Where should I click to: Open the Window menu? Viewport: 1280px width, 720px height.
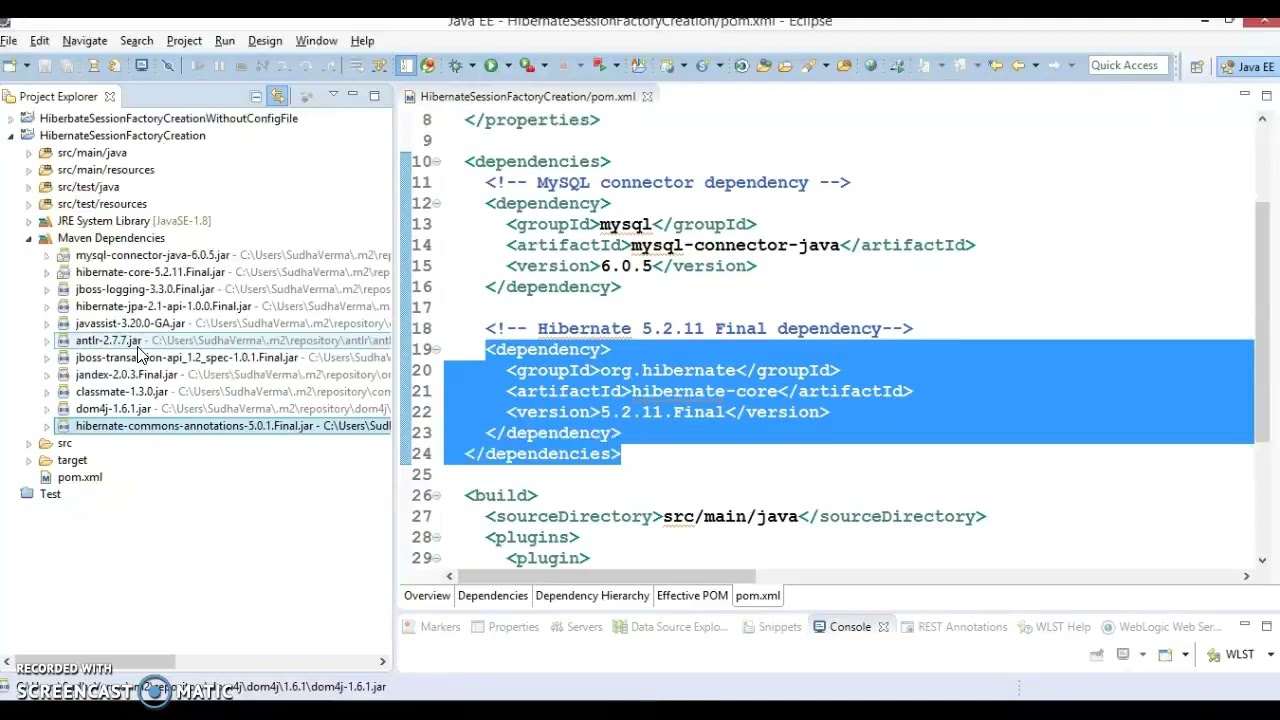pos(316,41)
